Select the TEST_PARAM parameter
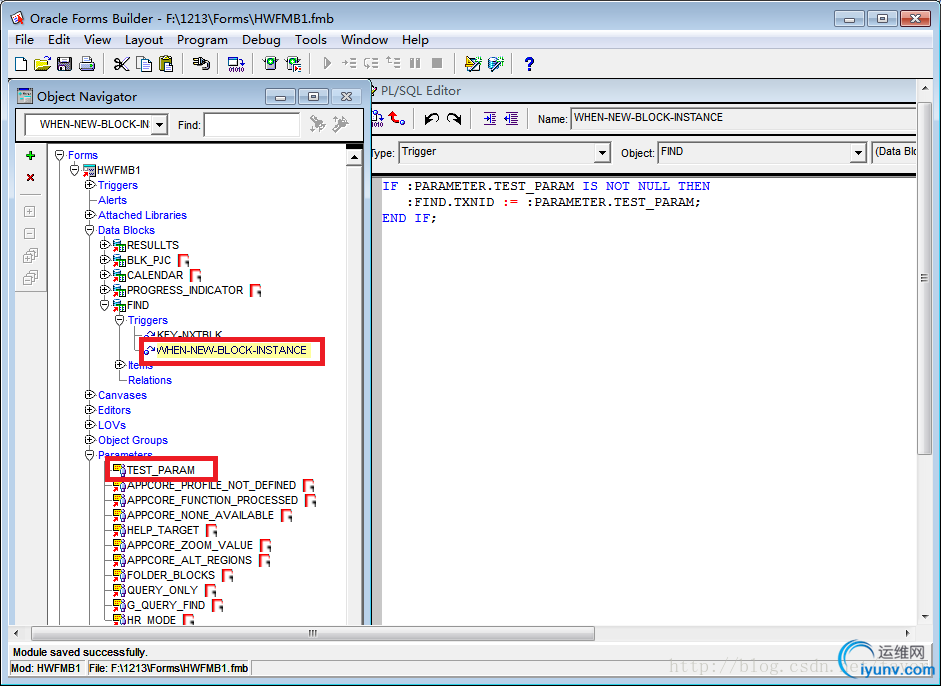This screenshot has width=941, height=686. click(x=161, y=470)
